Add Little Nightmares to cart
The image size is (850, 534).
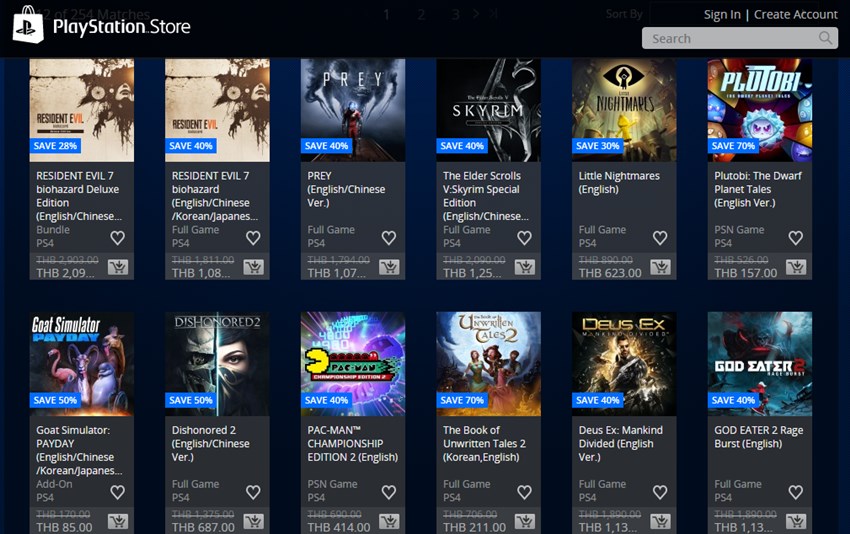pyautogui.click(x=660, y=267)
